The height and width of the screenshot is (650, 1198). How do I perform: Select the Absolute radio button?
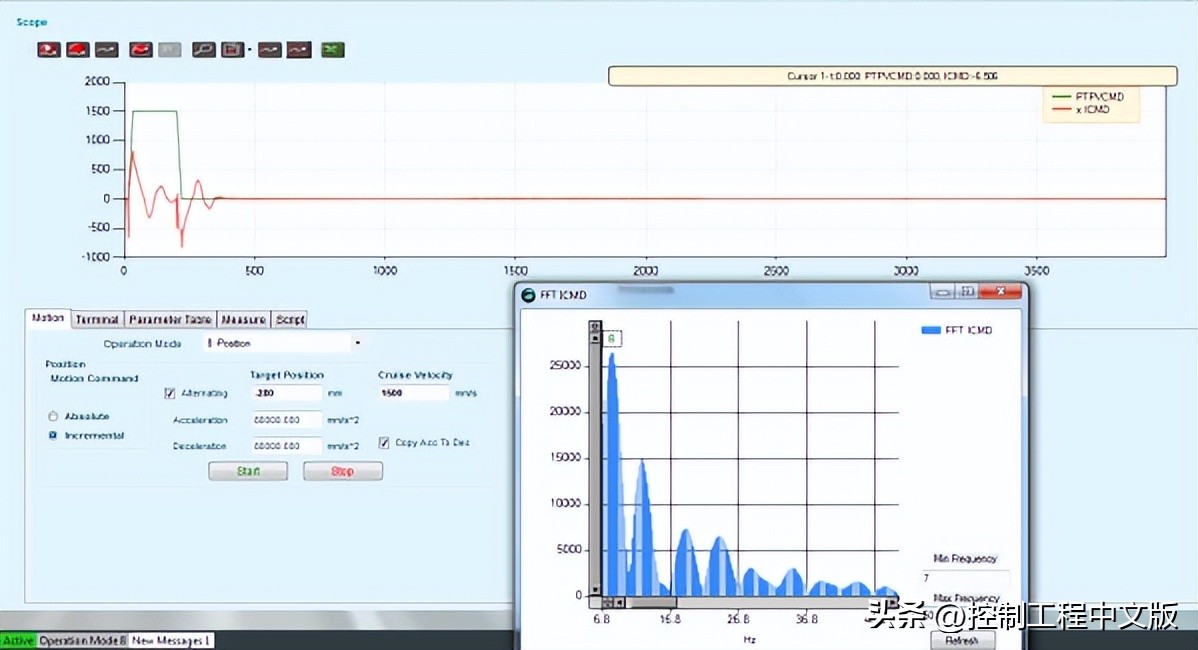53,416
